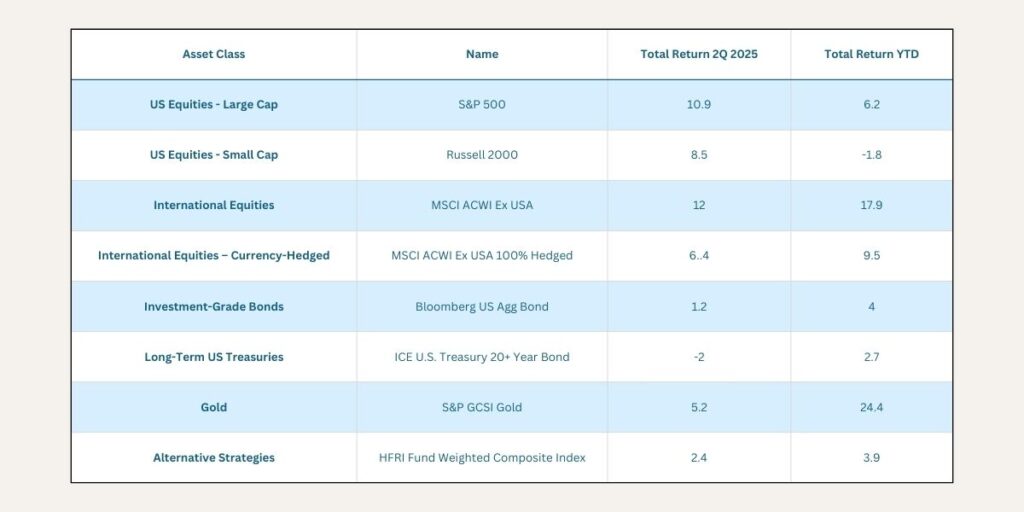Click the Name column header
1024x512 pixels.
tap(482, 54)
